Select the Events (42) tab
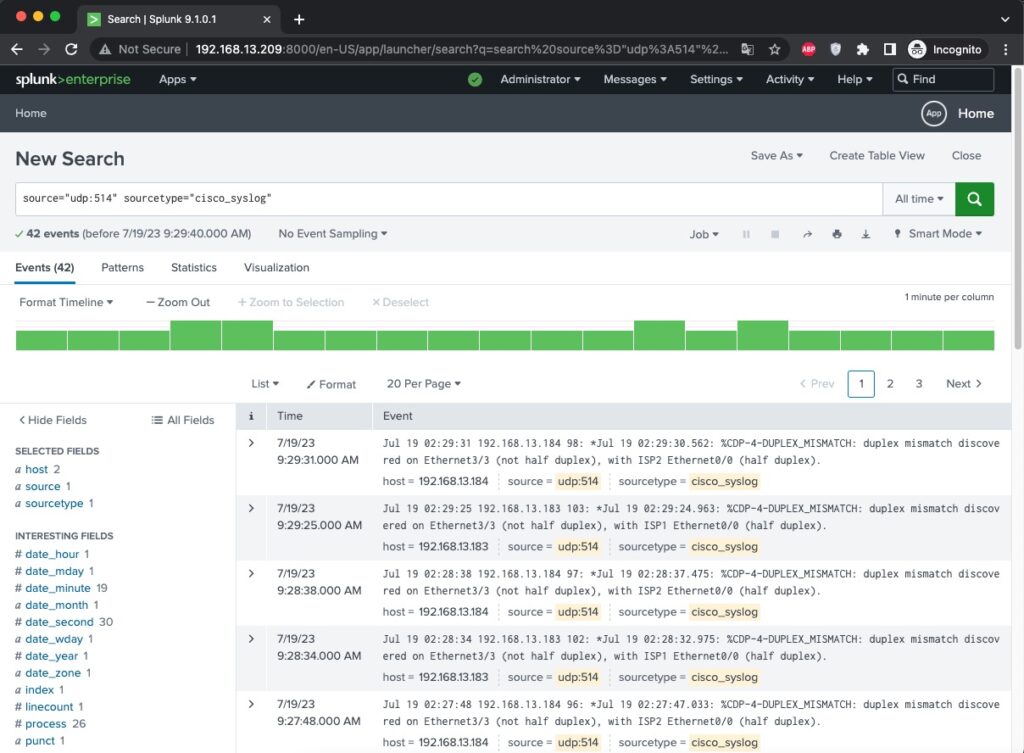This screenshot has height=753, width=1024. coord(44,268)
